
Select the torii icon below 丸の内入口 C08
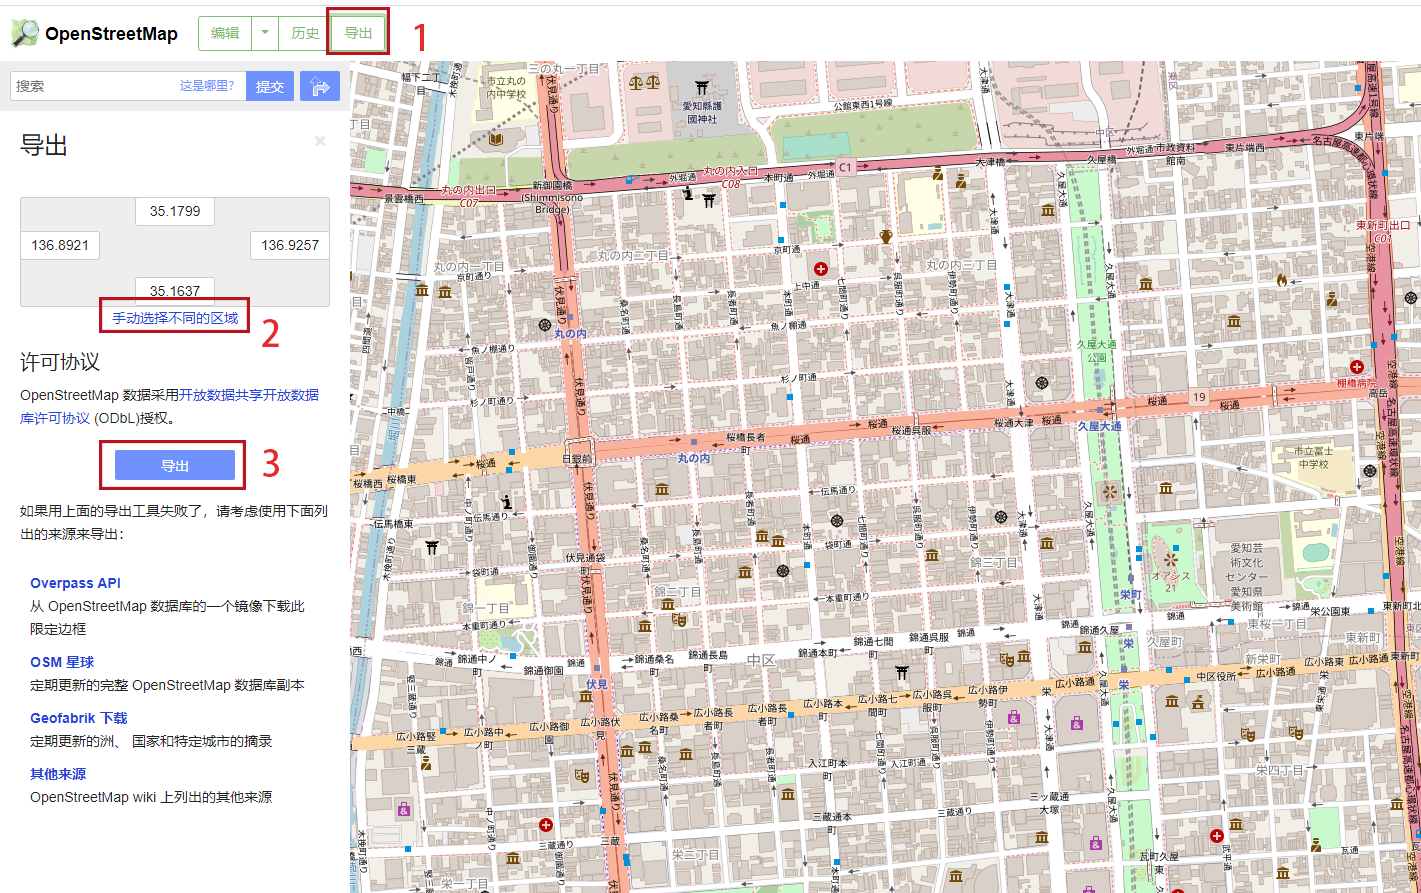(x=709, y=200)
